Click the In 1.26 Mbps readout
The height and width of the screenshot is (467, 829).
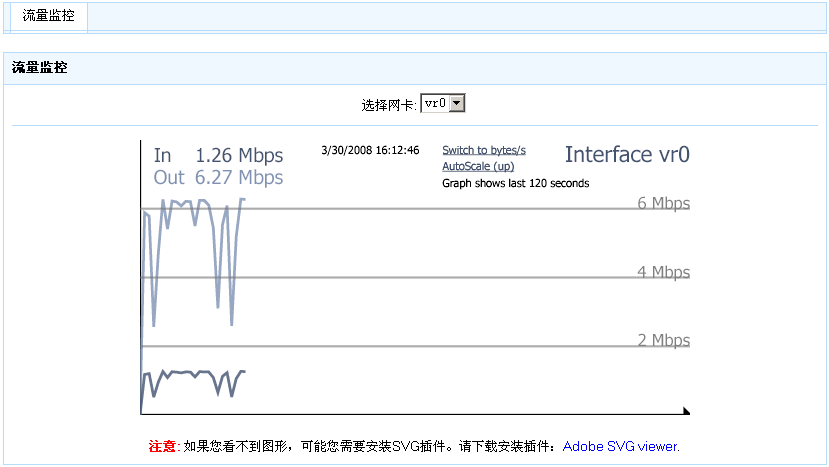coord(218,156)
